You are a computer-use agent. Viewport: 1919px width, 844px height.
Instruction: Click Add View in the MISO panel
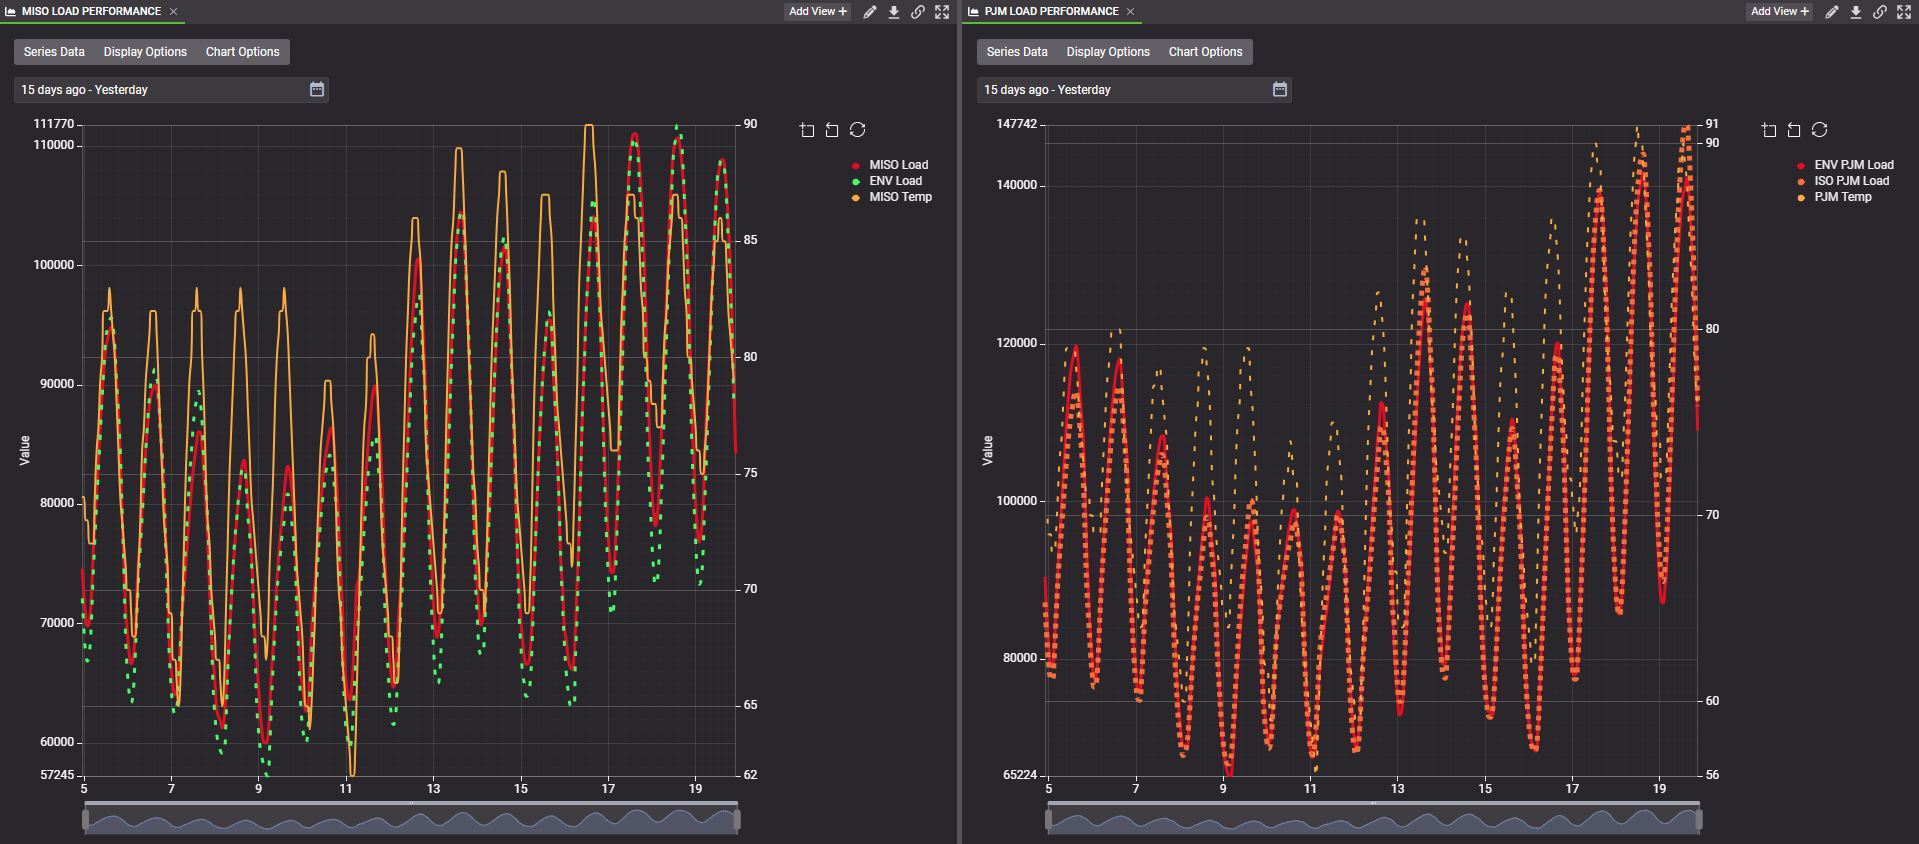817,12
